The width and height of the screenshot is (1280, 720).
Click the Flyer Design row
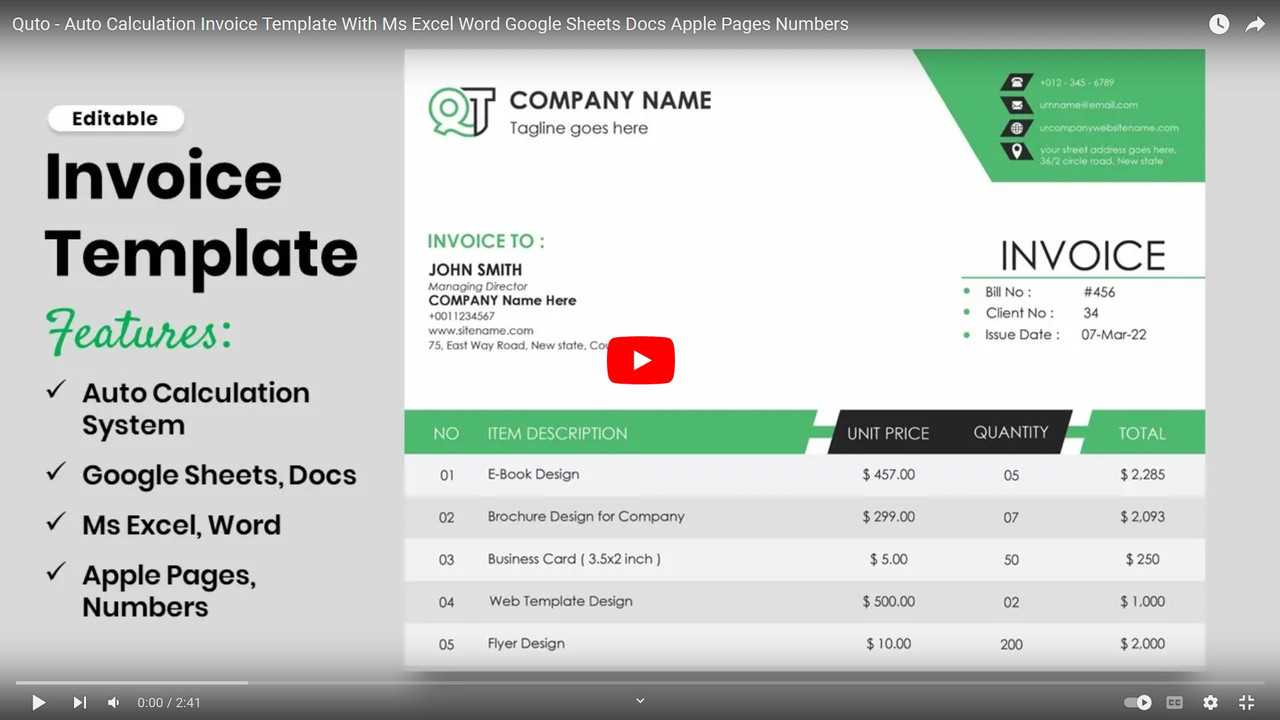pyautogui.click(x=805, y=644)
